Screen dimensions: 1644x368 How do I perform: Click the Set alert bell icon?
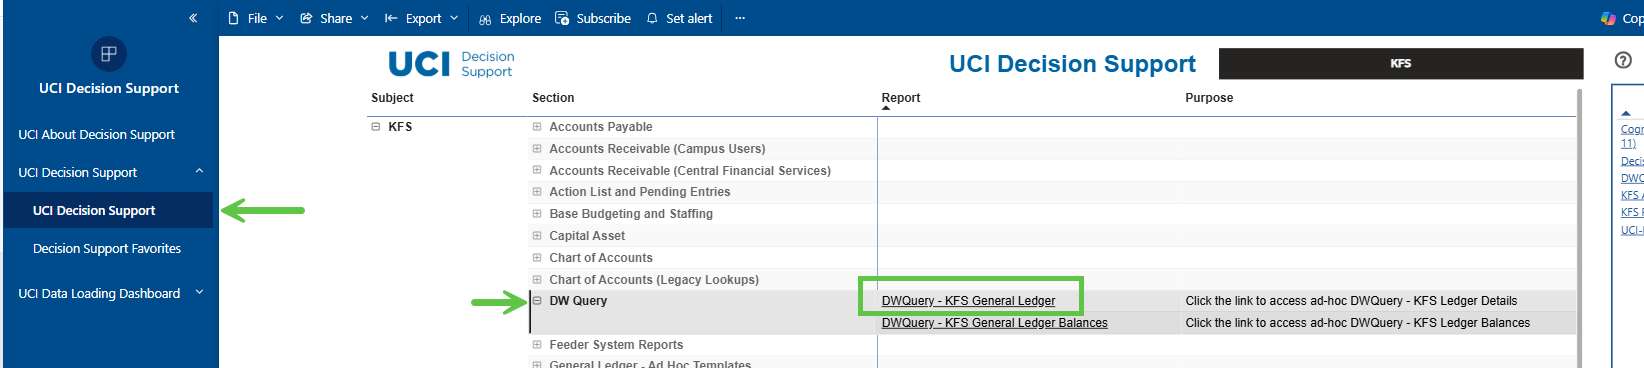[652, 18]
